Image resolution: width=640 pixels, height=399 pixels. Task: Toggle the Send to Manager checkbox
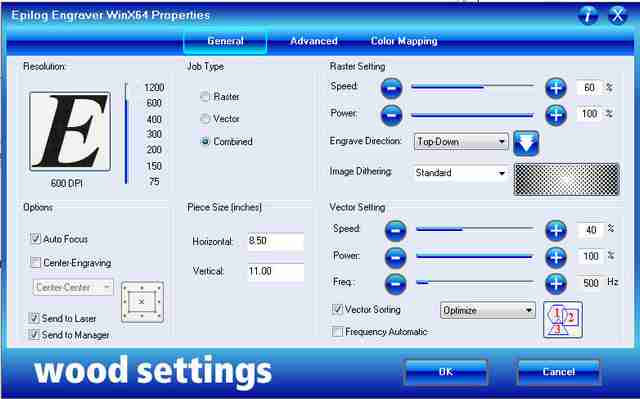pos(33,335)
